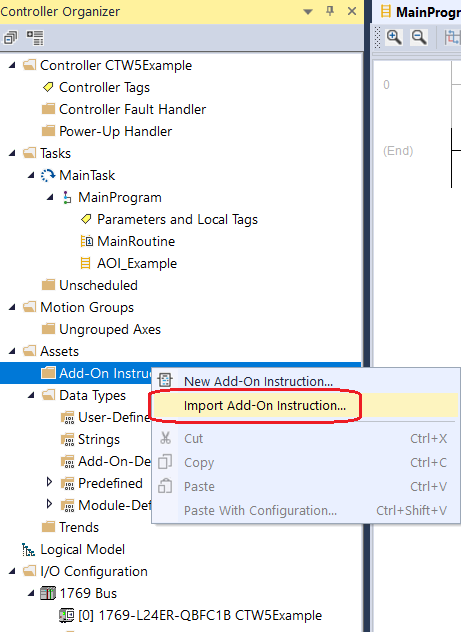The height and width of the screenshot is (632, 461).
Task: Expand the Predefined data types node
Action: [50, 482]
